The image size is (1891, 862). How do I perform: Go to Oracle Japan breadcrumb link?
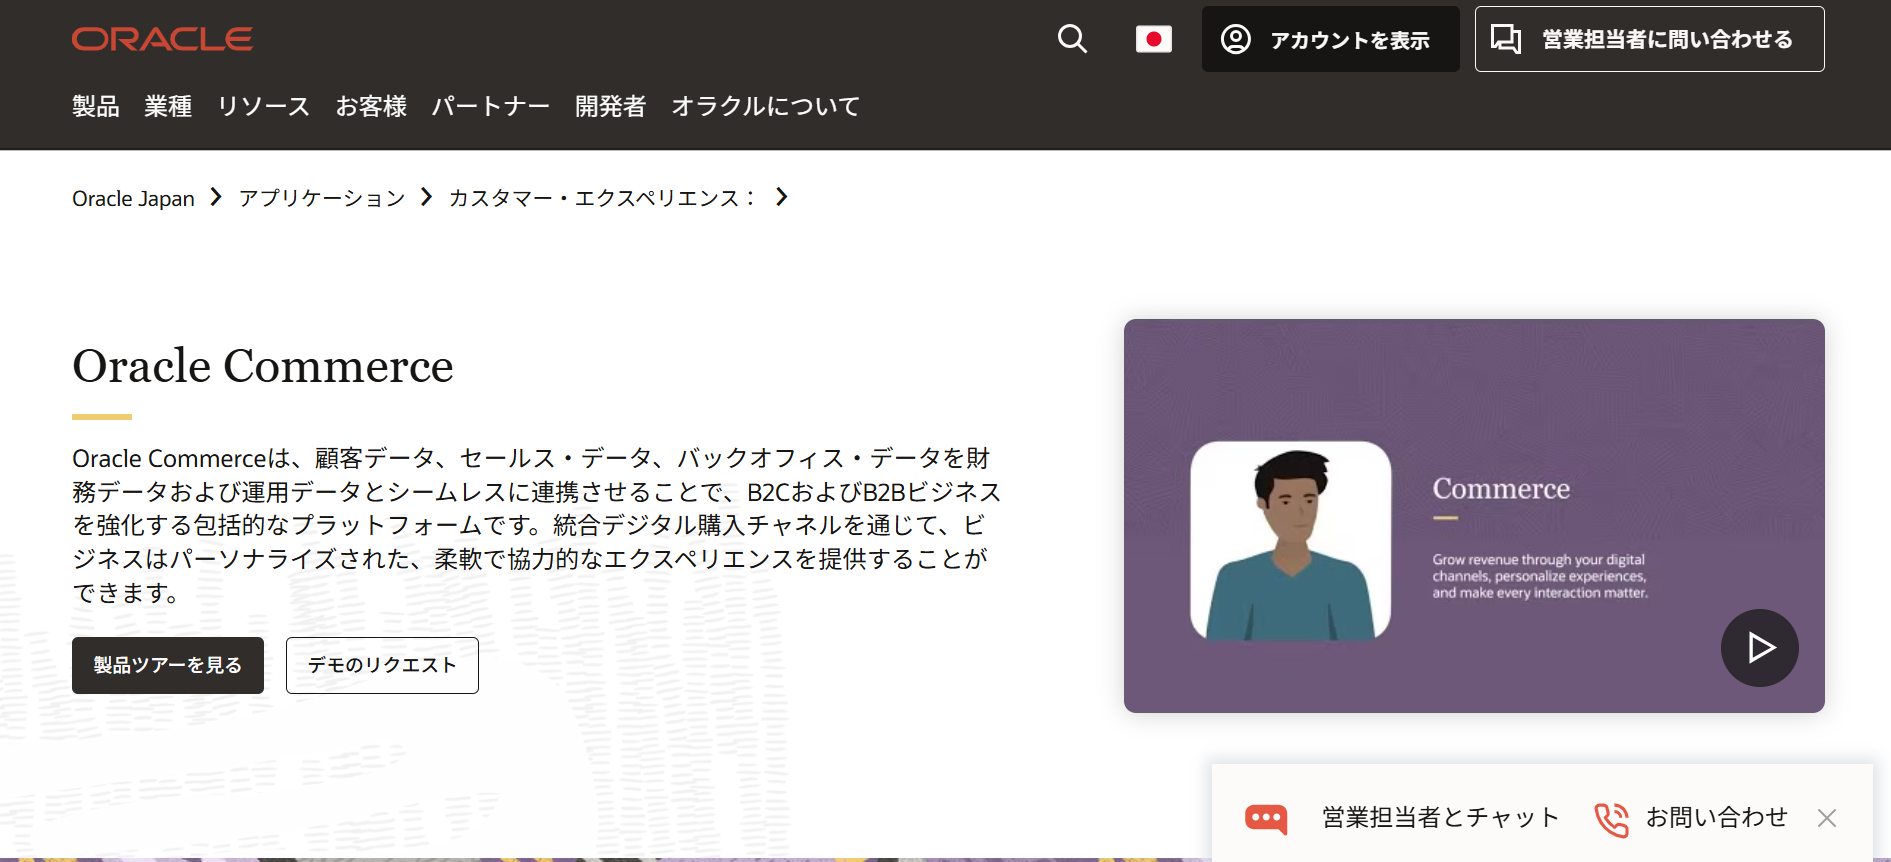coord(133,198)
